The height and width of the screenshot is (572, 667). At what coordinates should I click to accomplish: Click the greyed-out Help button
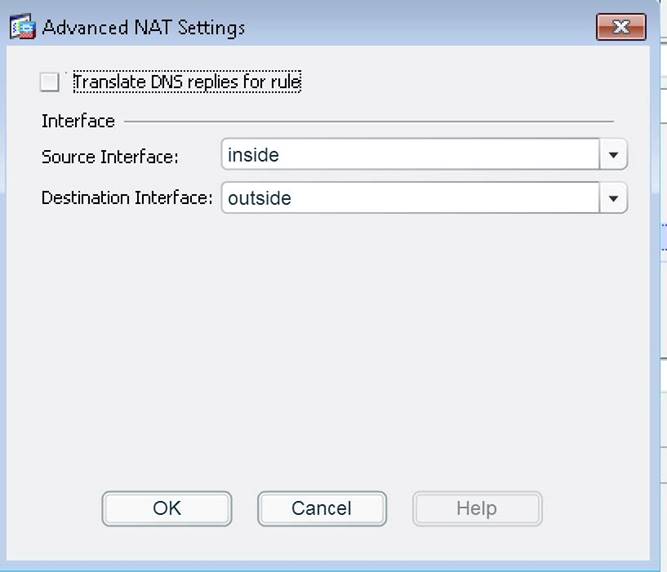(476, 508)
